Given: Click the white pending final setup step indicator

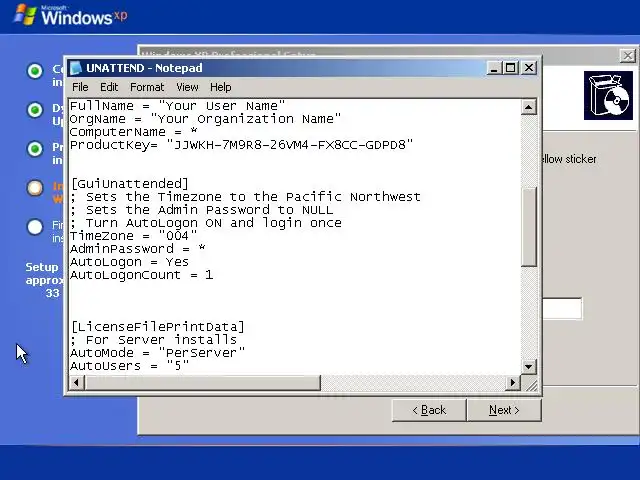Looking at the screenshot, I should coord(35,227).
